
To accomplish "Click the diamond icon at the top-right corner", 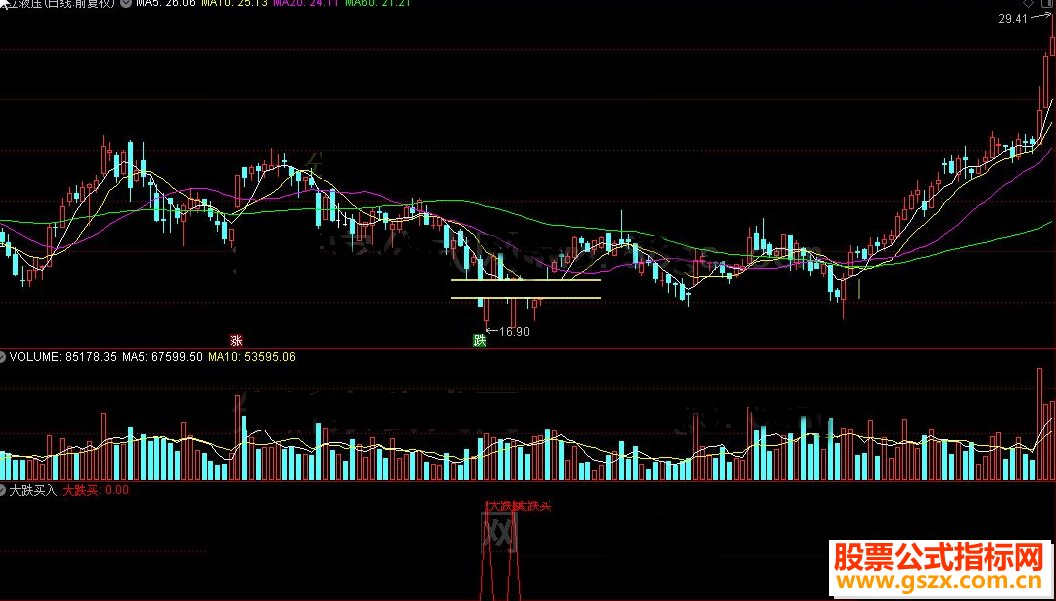I will click(x=1028, y=3).
